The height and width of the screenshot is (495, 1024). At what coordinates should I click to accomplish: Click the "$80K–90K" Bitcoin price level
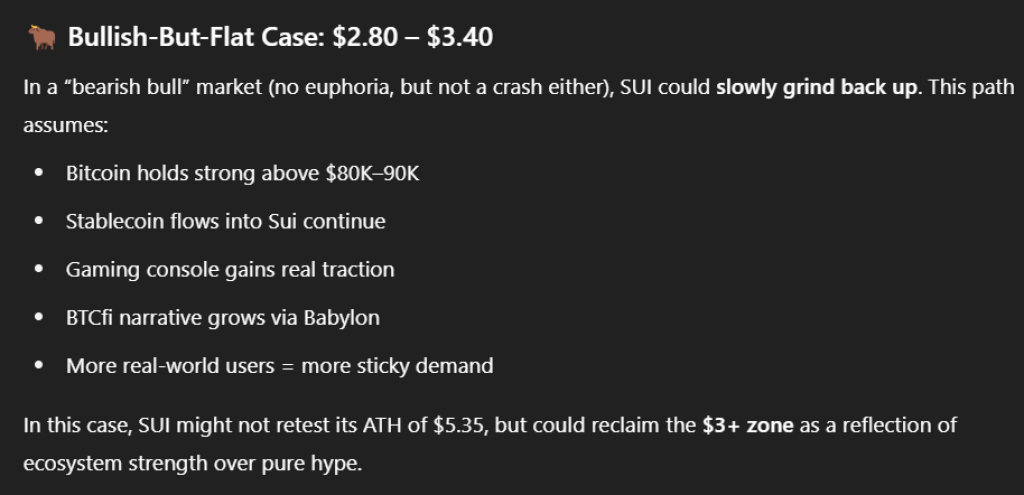point(372,173)
